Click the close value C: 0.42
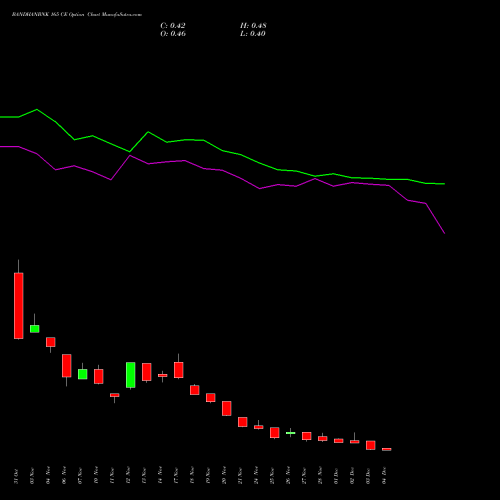 (173, 26)
